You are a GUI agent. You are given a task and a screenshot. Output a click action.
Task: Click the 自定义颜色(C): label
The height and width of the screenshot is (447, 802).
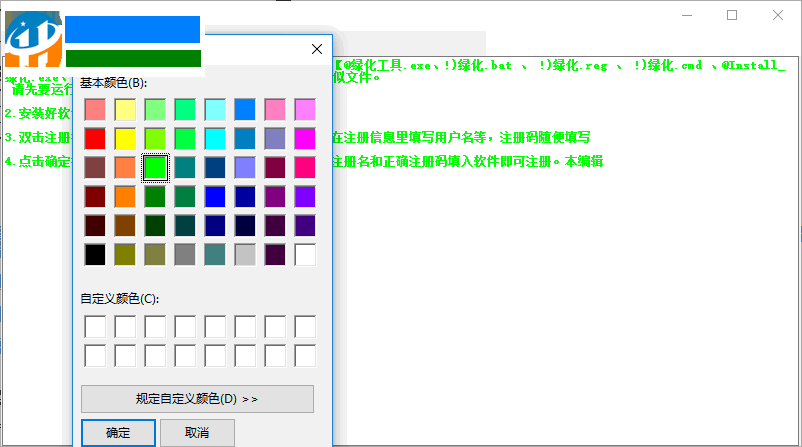(x=119, y=299)
